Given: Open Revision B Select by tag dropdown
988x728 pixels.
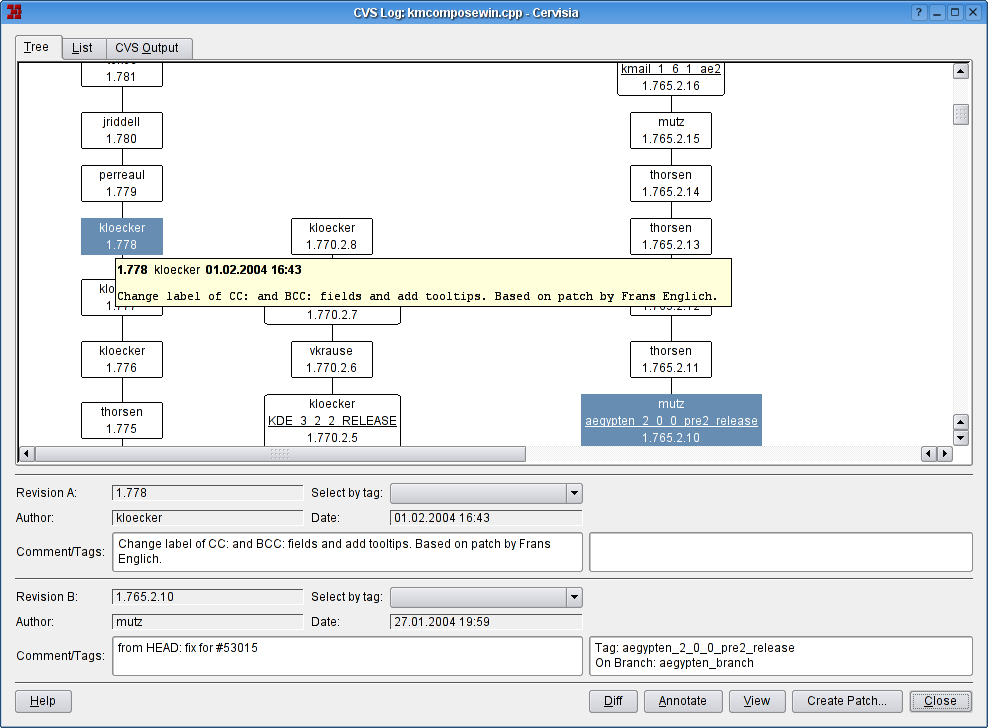Looking at the screenshot, I should tap(486, 597).
